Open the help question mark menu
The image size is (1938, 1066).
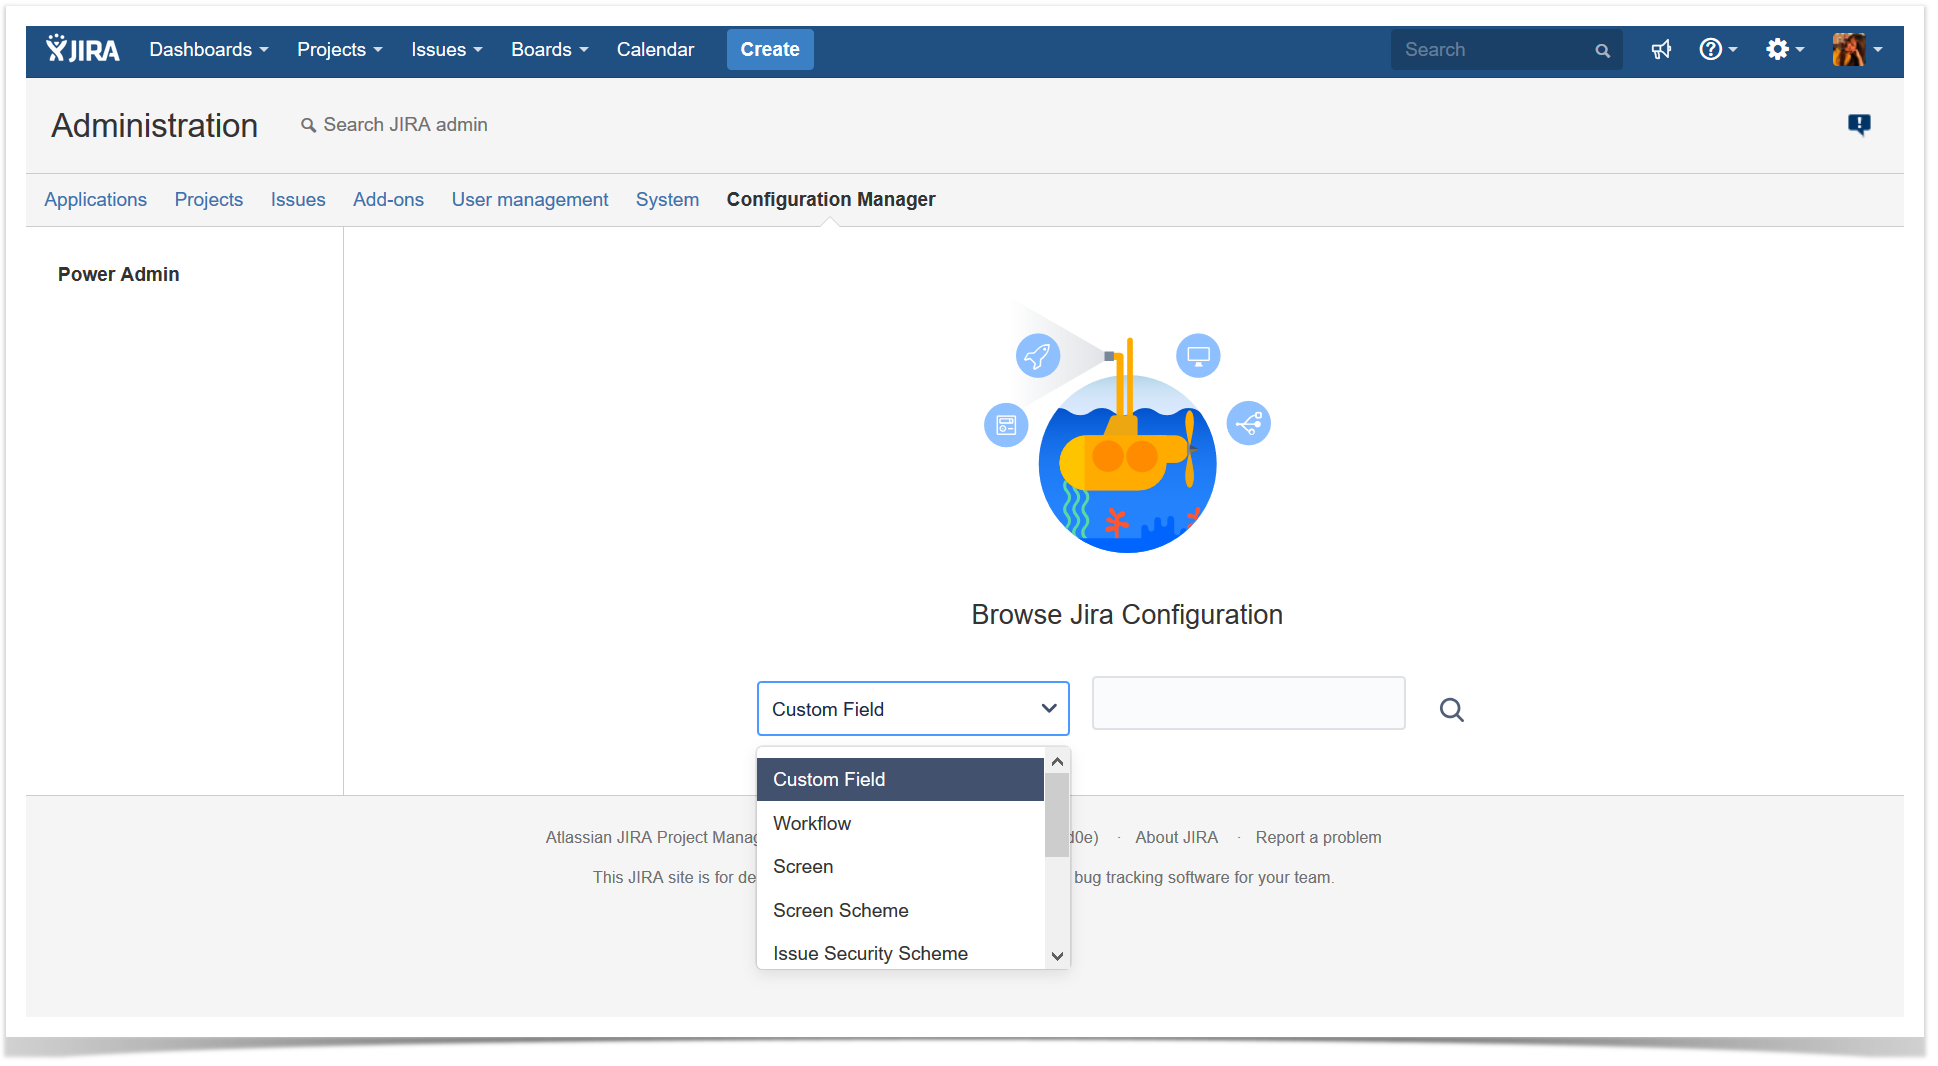click(1718, 49)
